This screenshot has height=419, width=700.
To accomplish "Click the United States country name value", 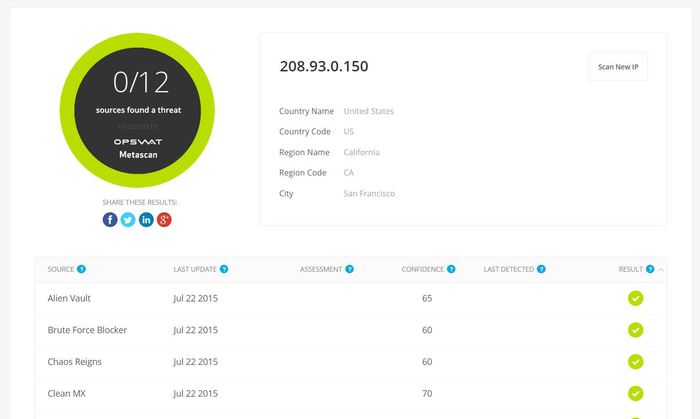I will pos(369,111).
